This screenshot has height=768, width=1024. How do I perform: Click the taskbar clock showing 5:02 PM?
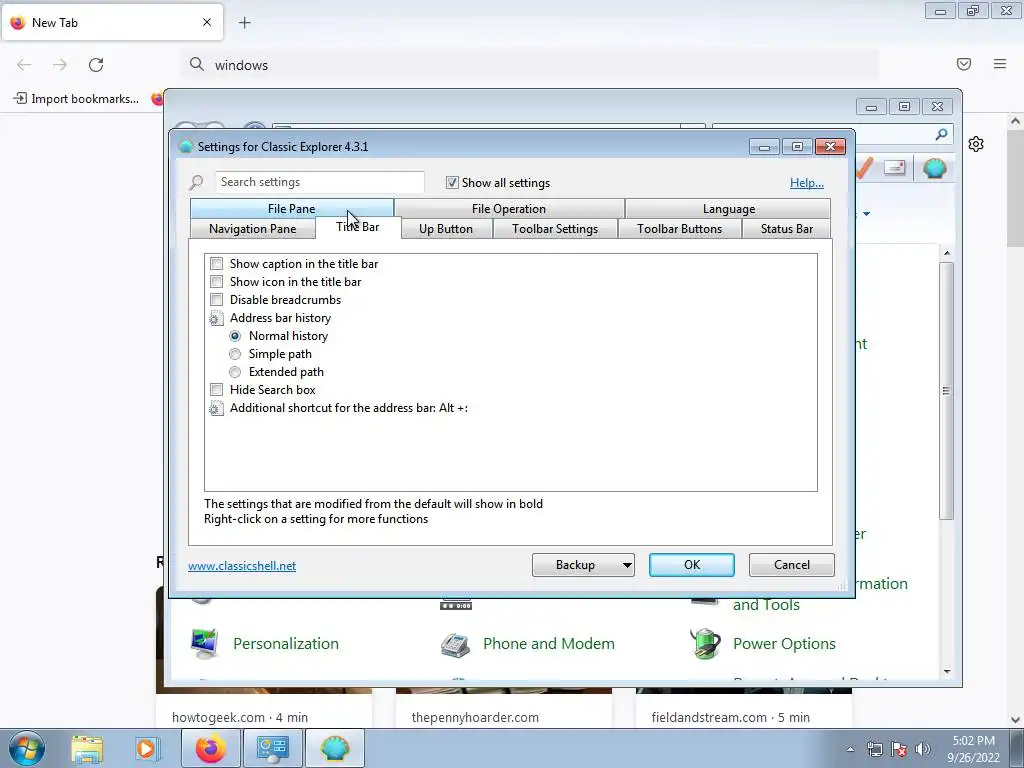(x=974, y=749)
